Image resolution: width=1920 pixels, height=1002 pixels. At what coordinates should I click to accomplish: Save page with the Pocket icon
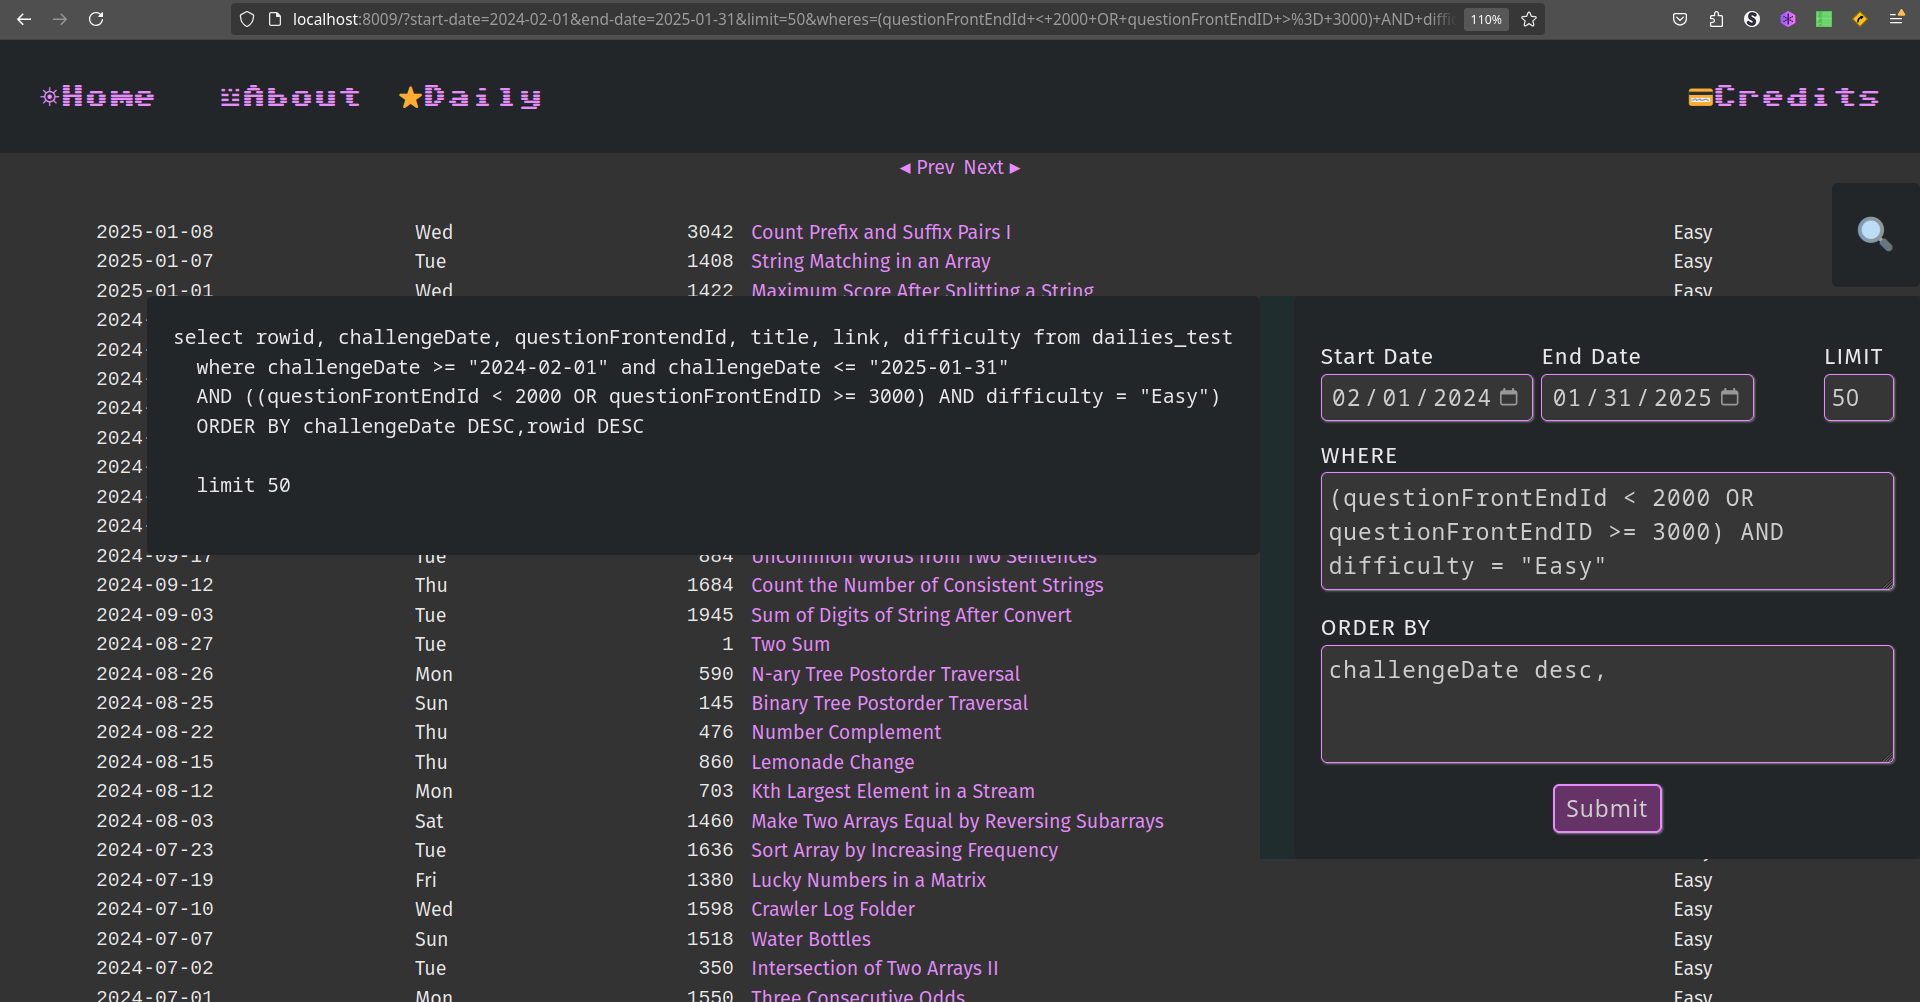coord(1680,19)
